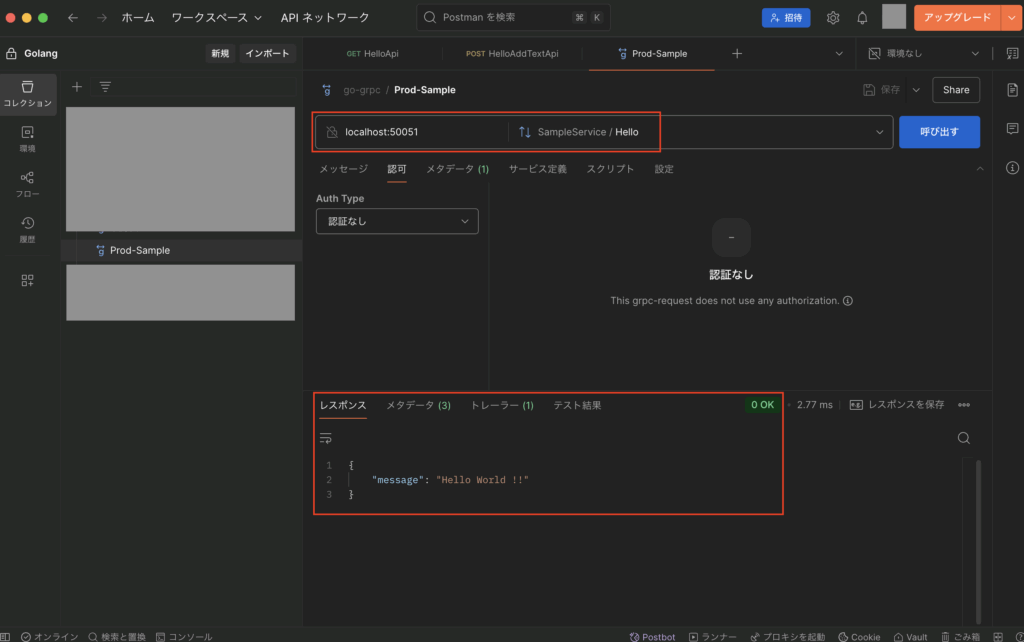This screenshot has width=1024, height=642.
Task: Open API Network in top bar
Action: click(325, 18)
